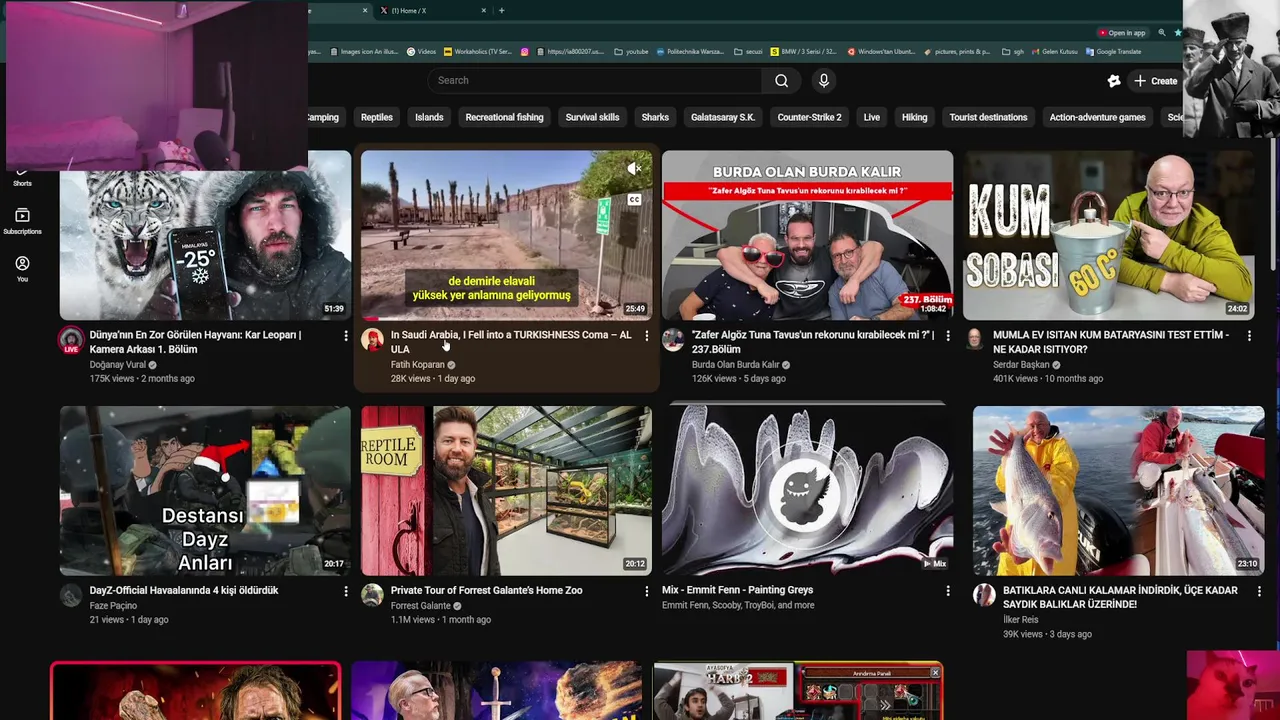
Task: Open options menu for TURKISHNESS Coma video
Action: pyautogui.click(x=646, y=336)
